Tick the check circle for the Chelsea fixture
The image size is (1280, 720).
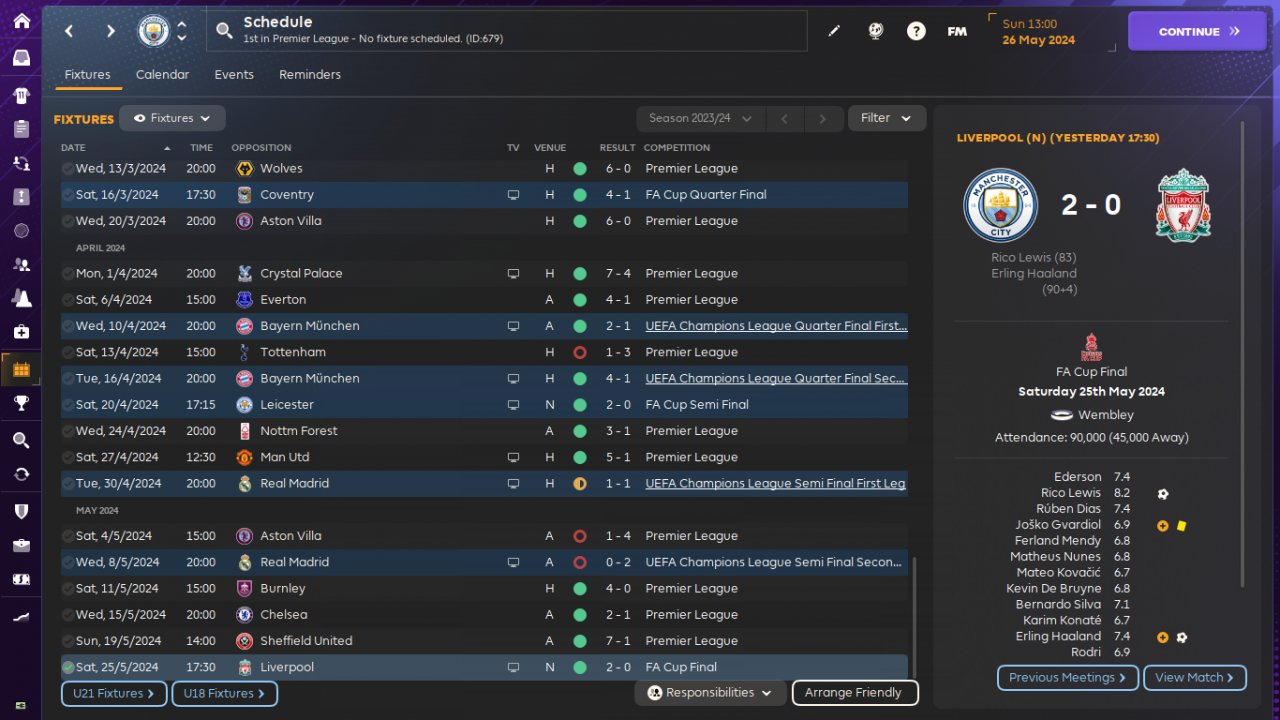68,615
